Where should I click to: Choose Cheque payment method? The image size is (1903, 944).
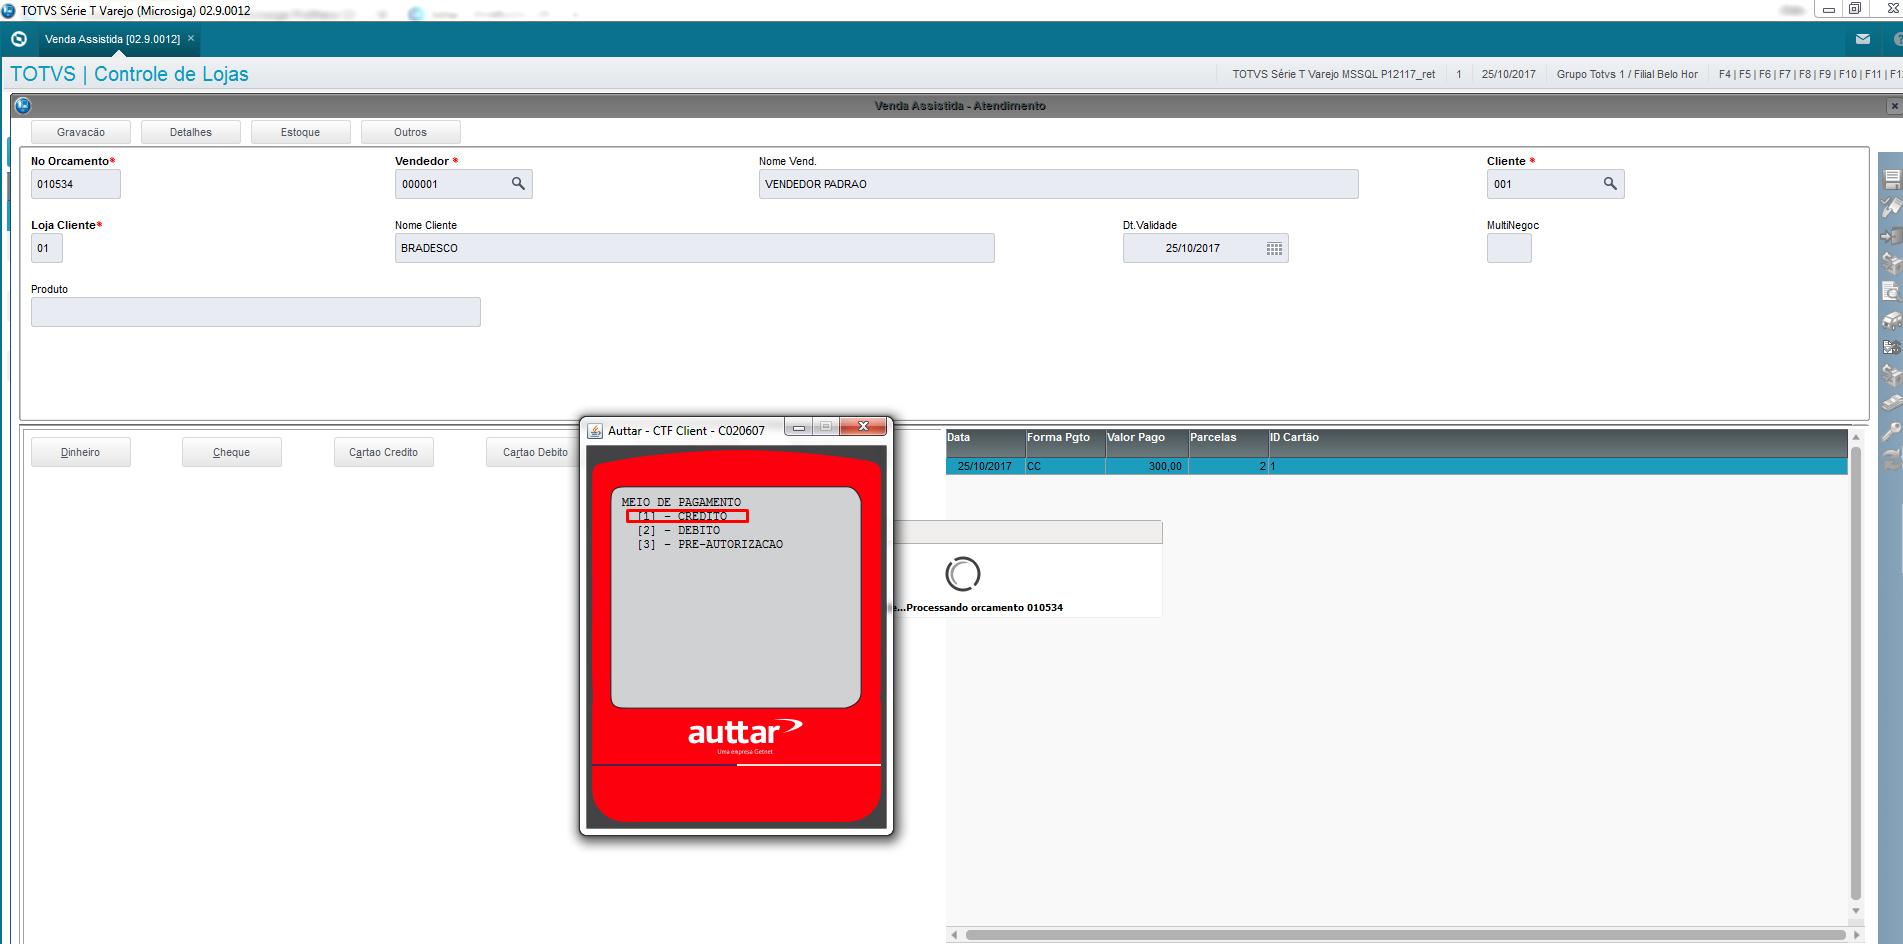(232, 452)
